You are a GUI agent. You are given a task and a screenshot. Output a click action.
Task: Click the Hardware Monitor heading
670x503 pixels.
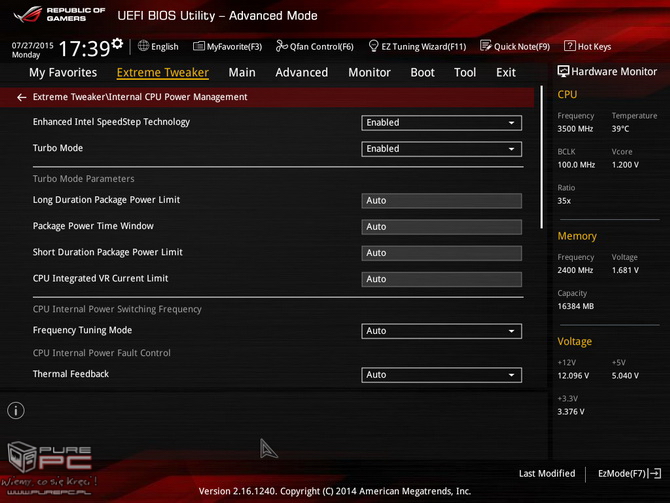click(x=614, y=71)
